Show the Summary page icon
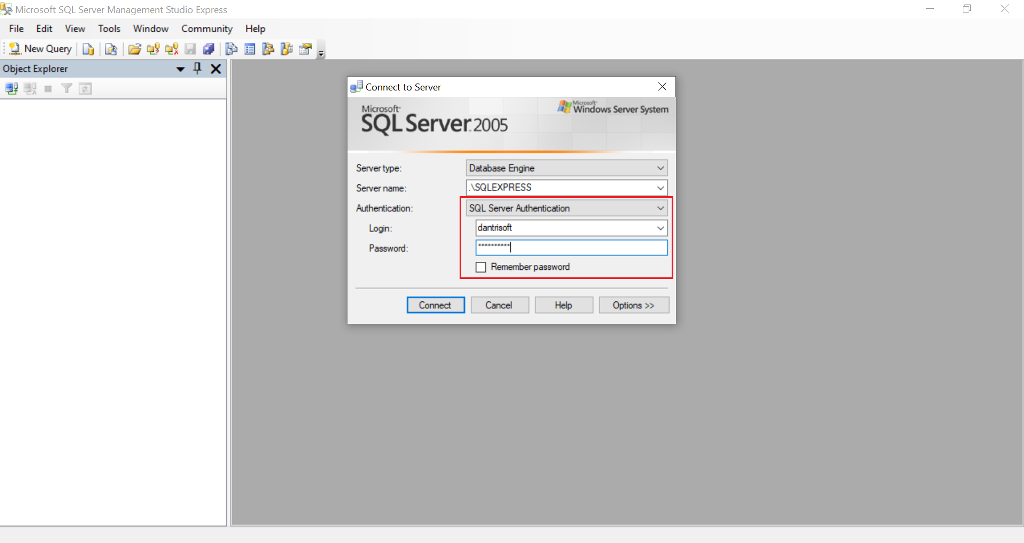Image resolution: width=1024 pixels, height=543 pixels. (249, 49)
